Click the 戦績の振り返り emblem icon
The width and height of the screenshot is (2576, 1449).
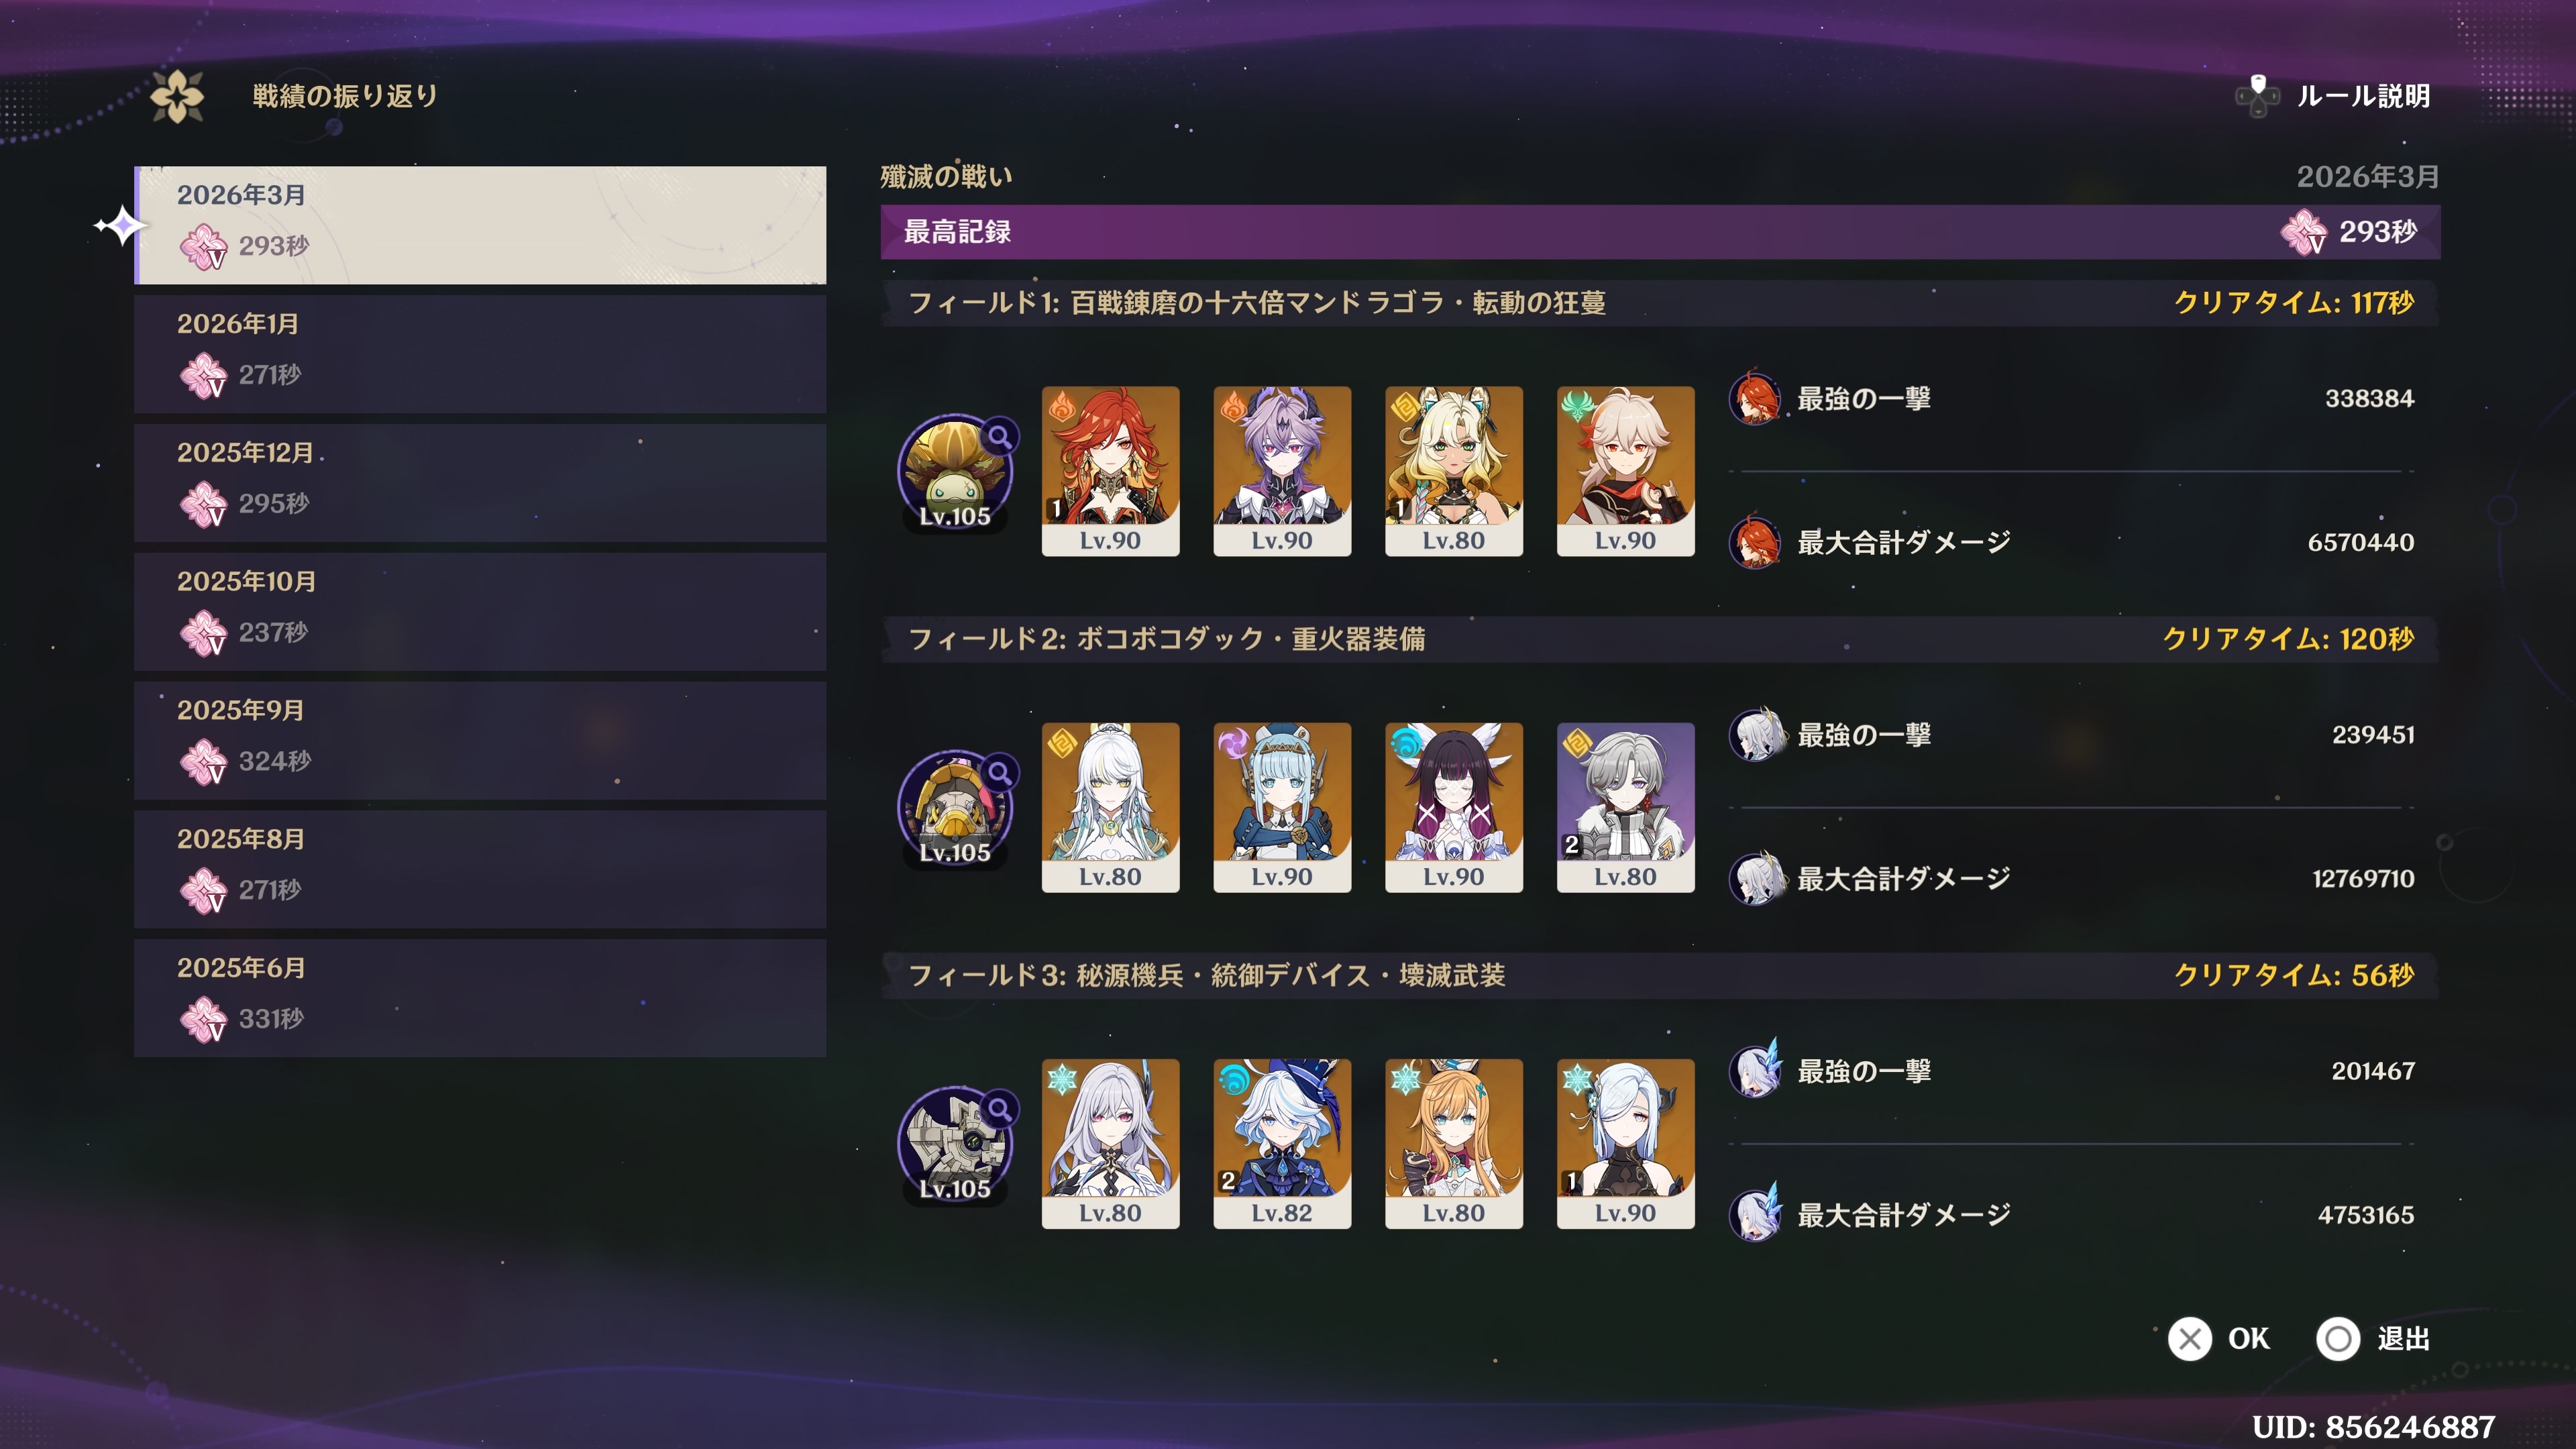tap(177, 96)
